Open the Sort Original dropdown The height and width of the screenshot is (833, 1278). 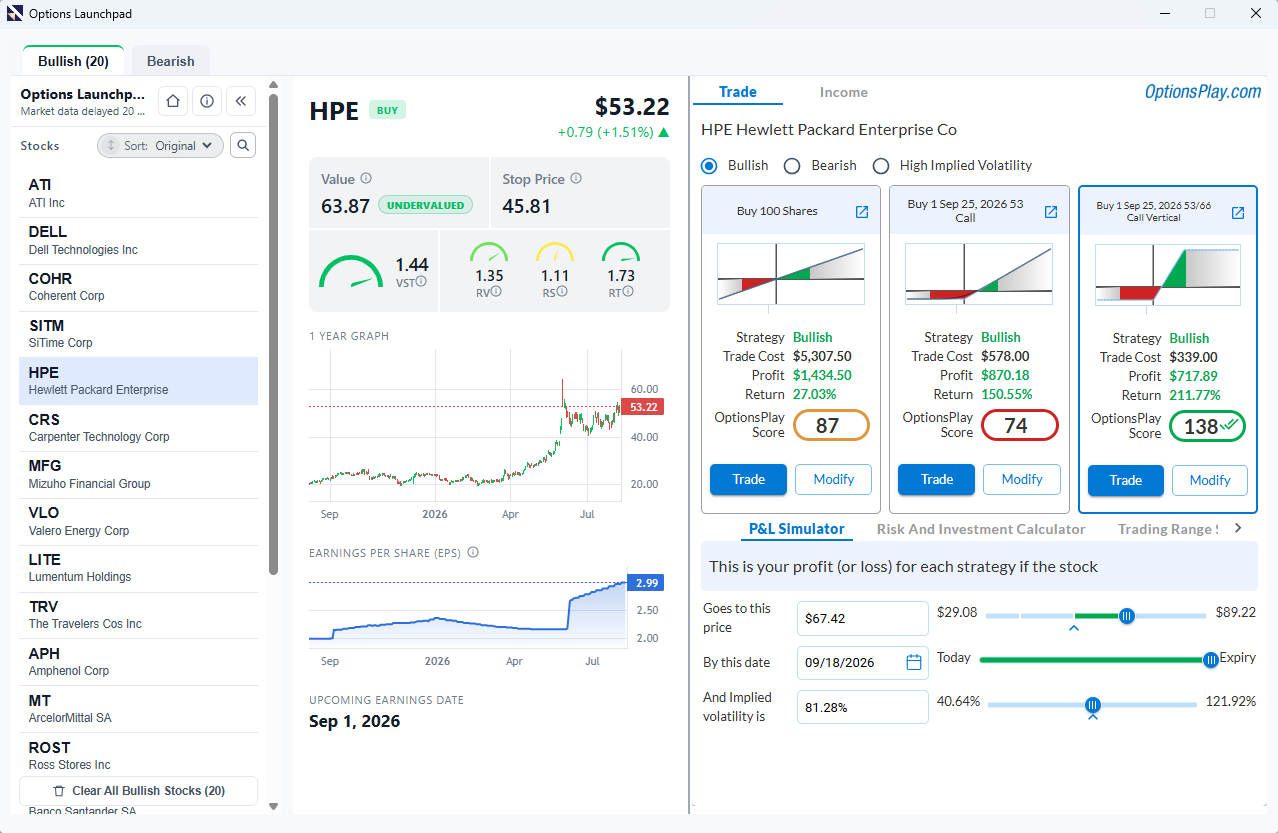160,146
